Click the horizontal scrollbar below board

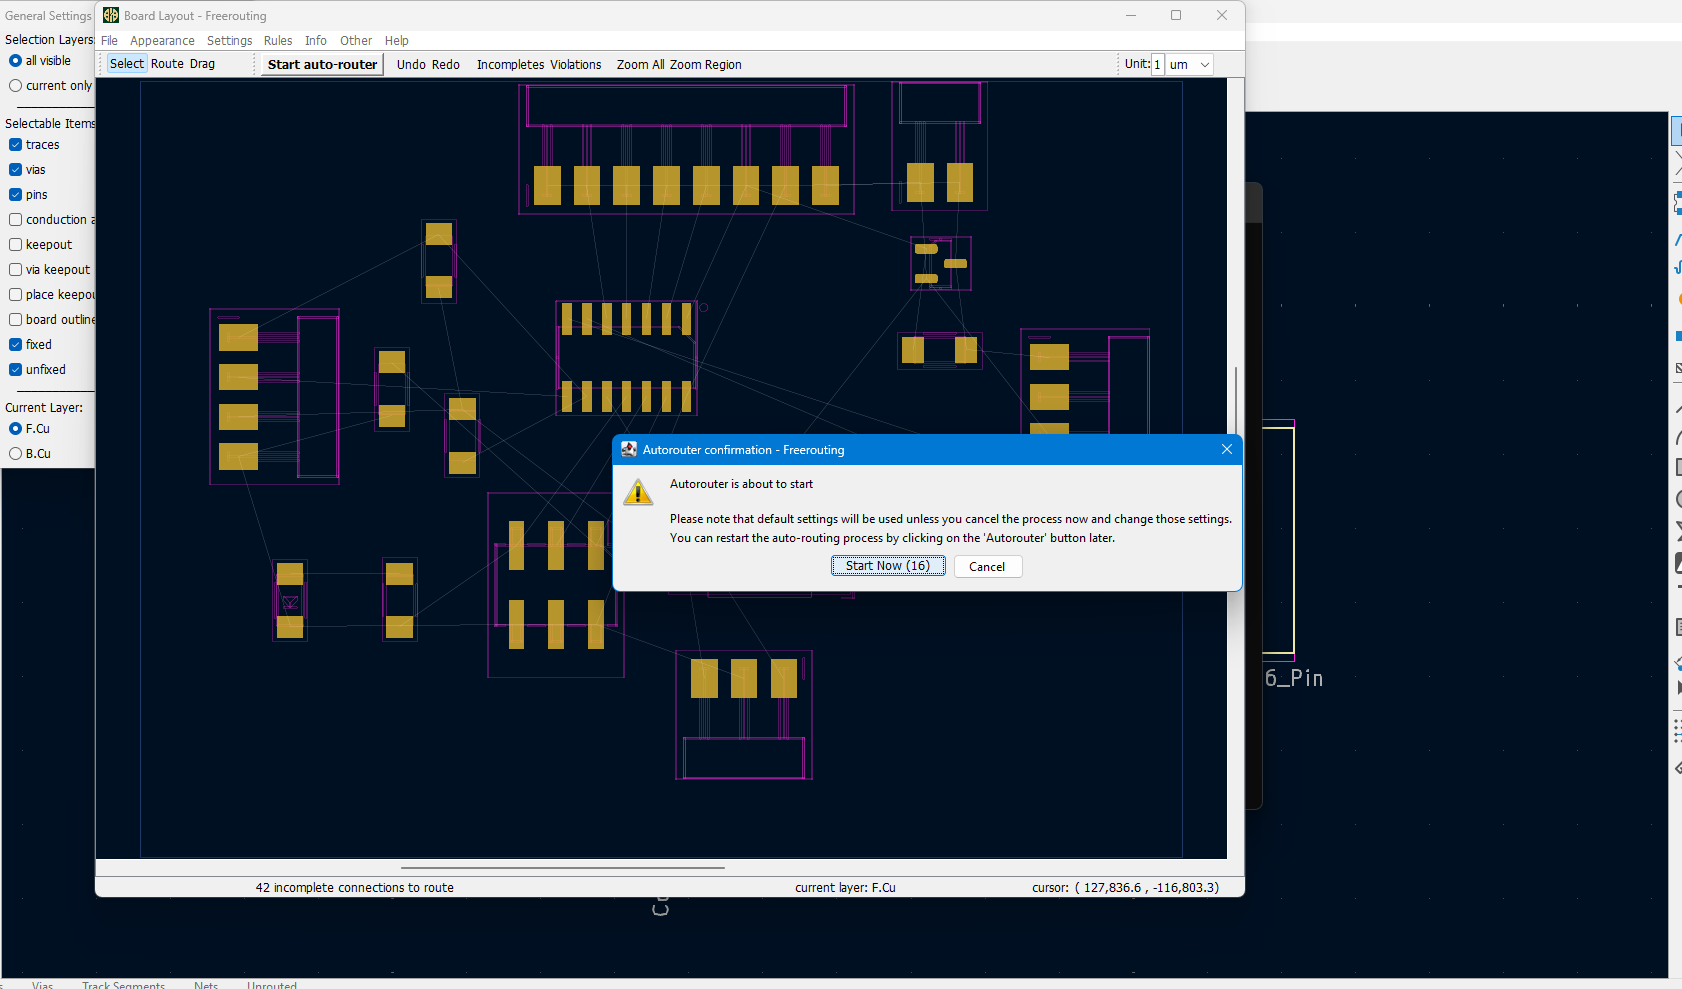(x=562, y=867)
